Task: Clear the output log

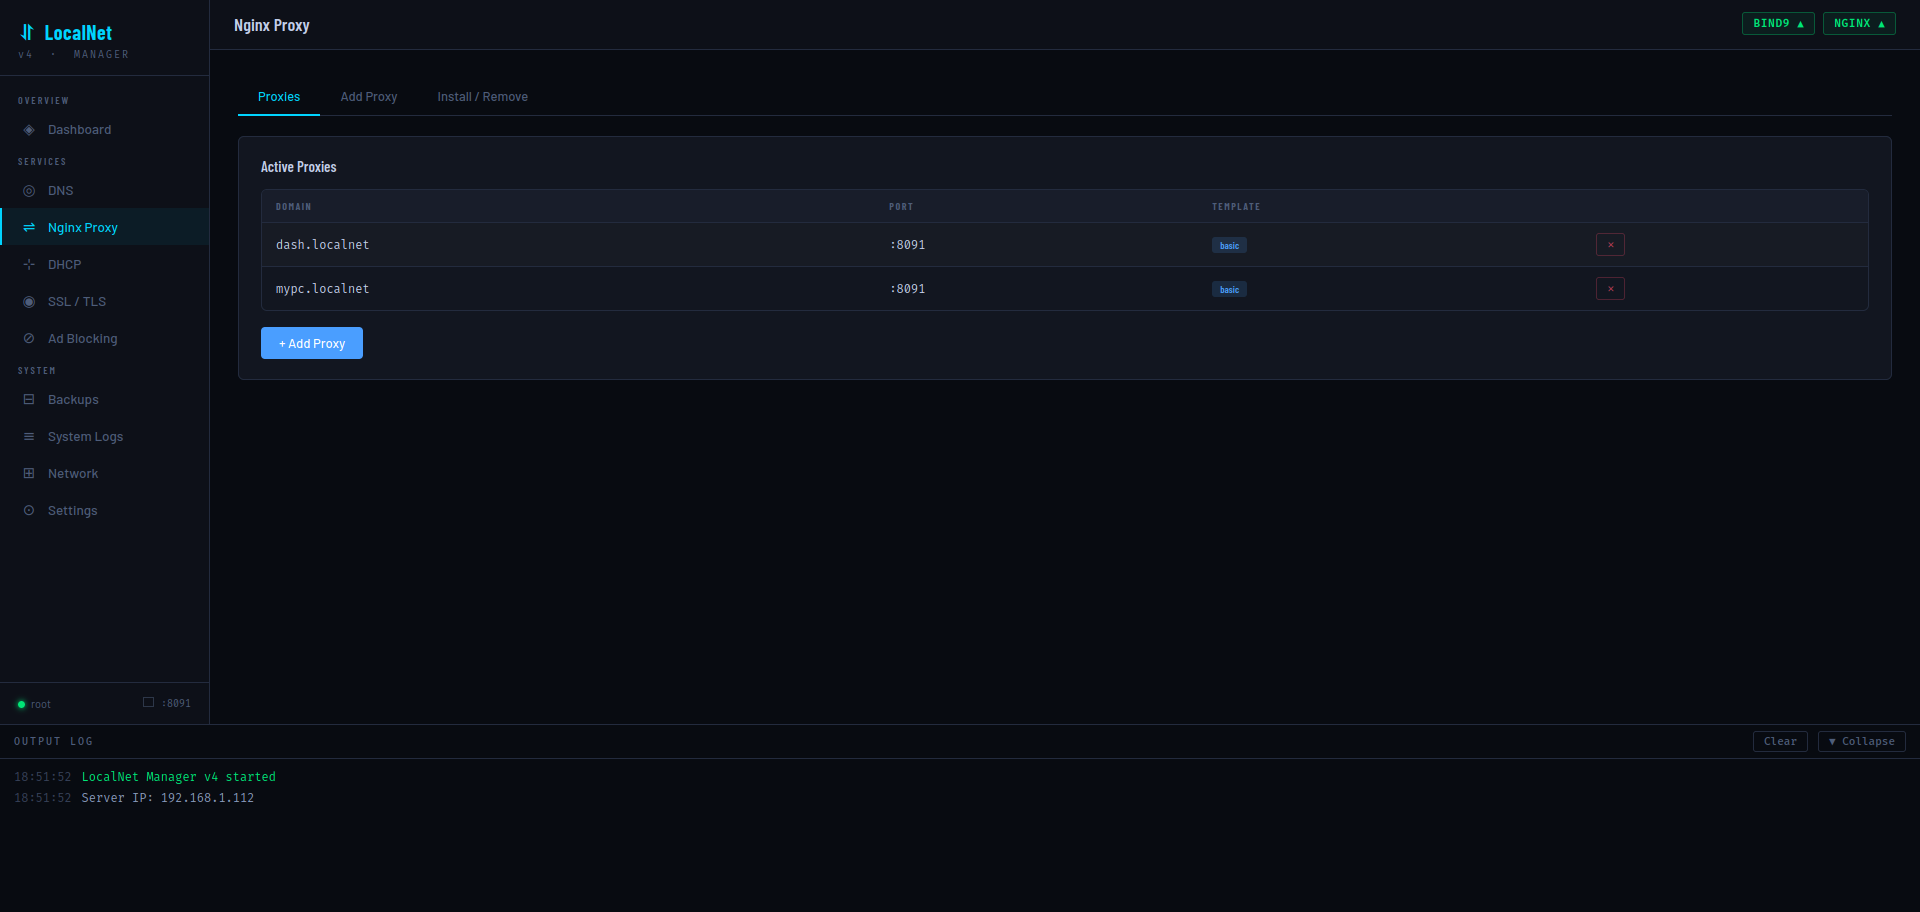Action: 1780,742
